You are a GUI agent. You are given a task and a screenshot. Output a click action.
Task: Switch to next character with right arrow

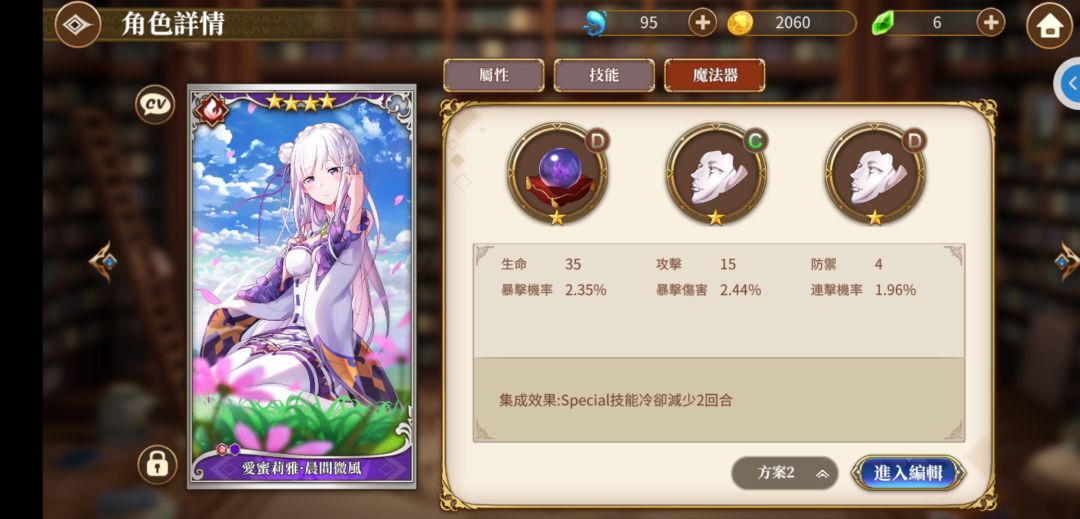1067,261
